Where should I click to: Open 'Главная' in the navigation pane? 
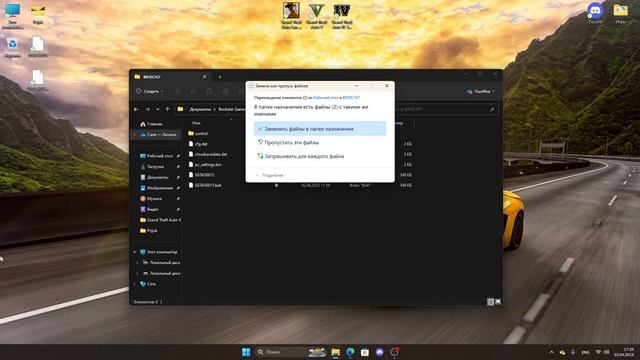151,124
